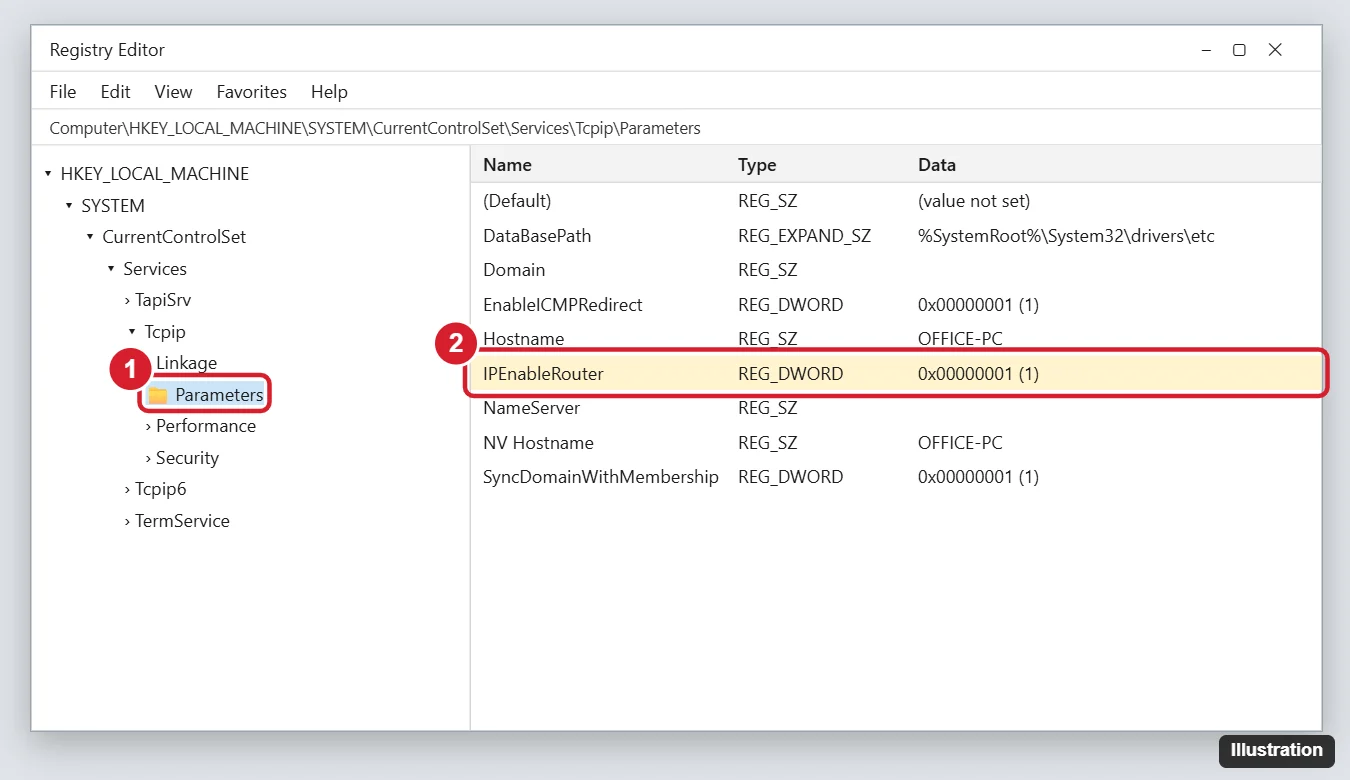Collapse the CurrentControlSet node arrow
1350x780 pixels.
tap(90, 237)
